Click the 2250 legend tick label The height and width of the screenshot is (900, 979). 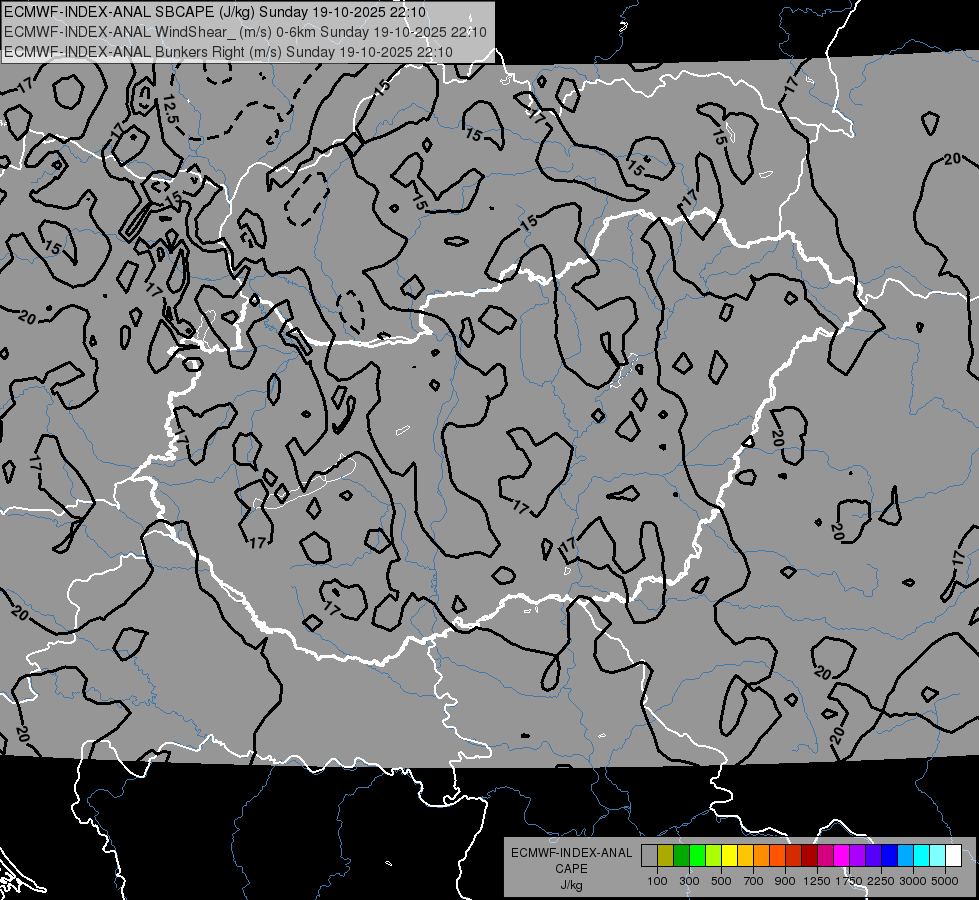click(x=880, y=881)
